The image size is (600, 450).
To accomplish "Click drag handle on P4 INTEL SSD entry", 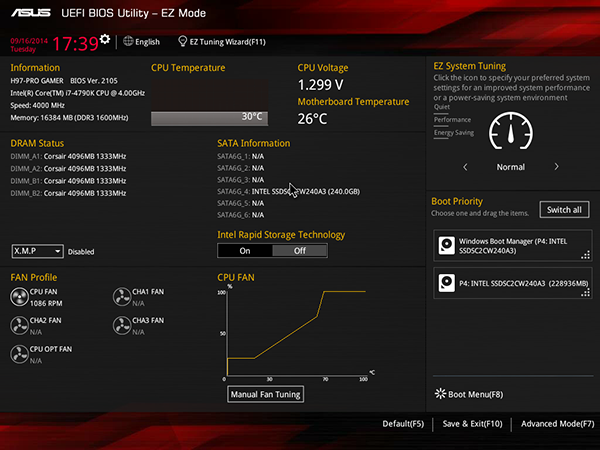I will tap(585, 293).
